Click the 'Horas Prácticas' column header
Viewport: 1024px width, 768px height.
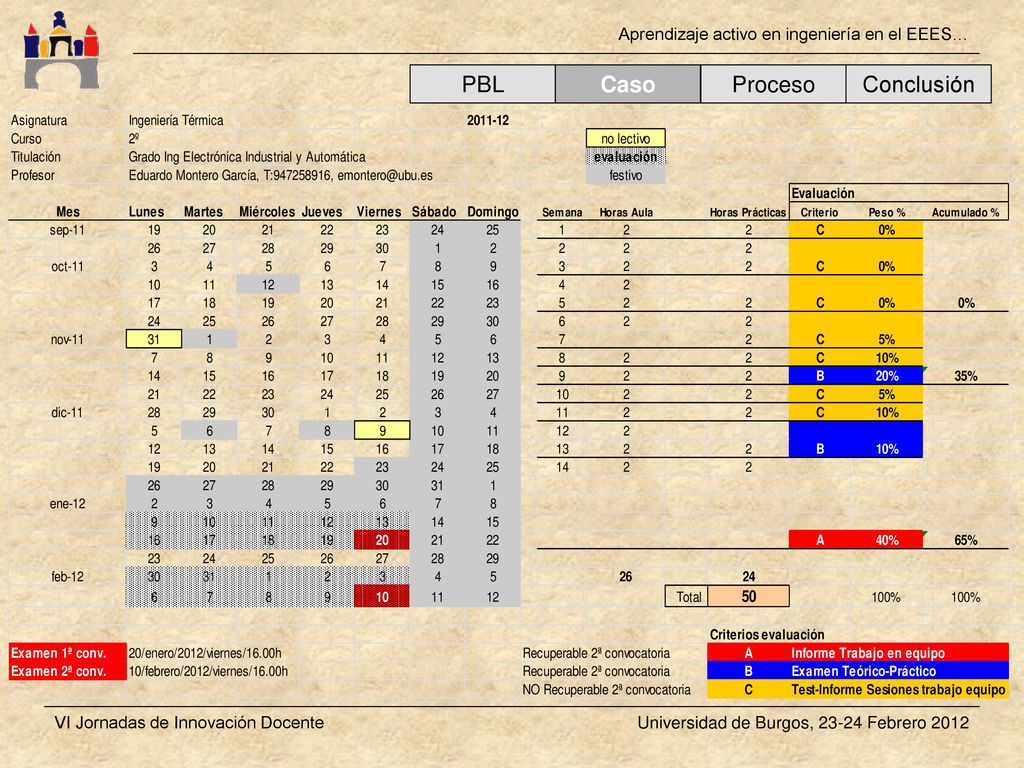[748, 212]
